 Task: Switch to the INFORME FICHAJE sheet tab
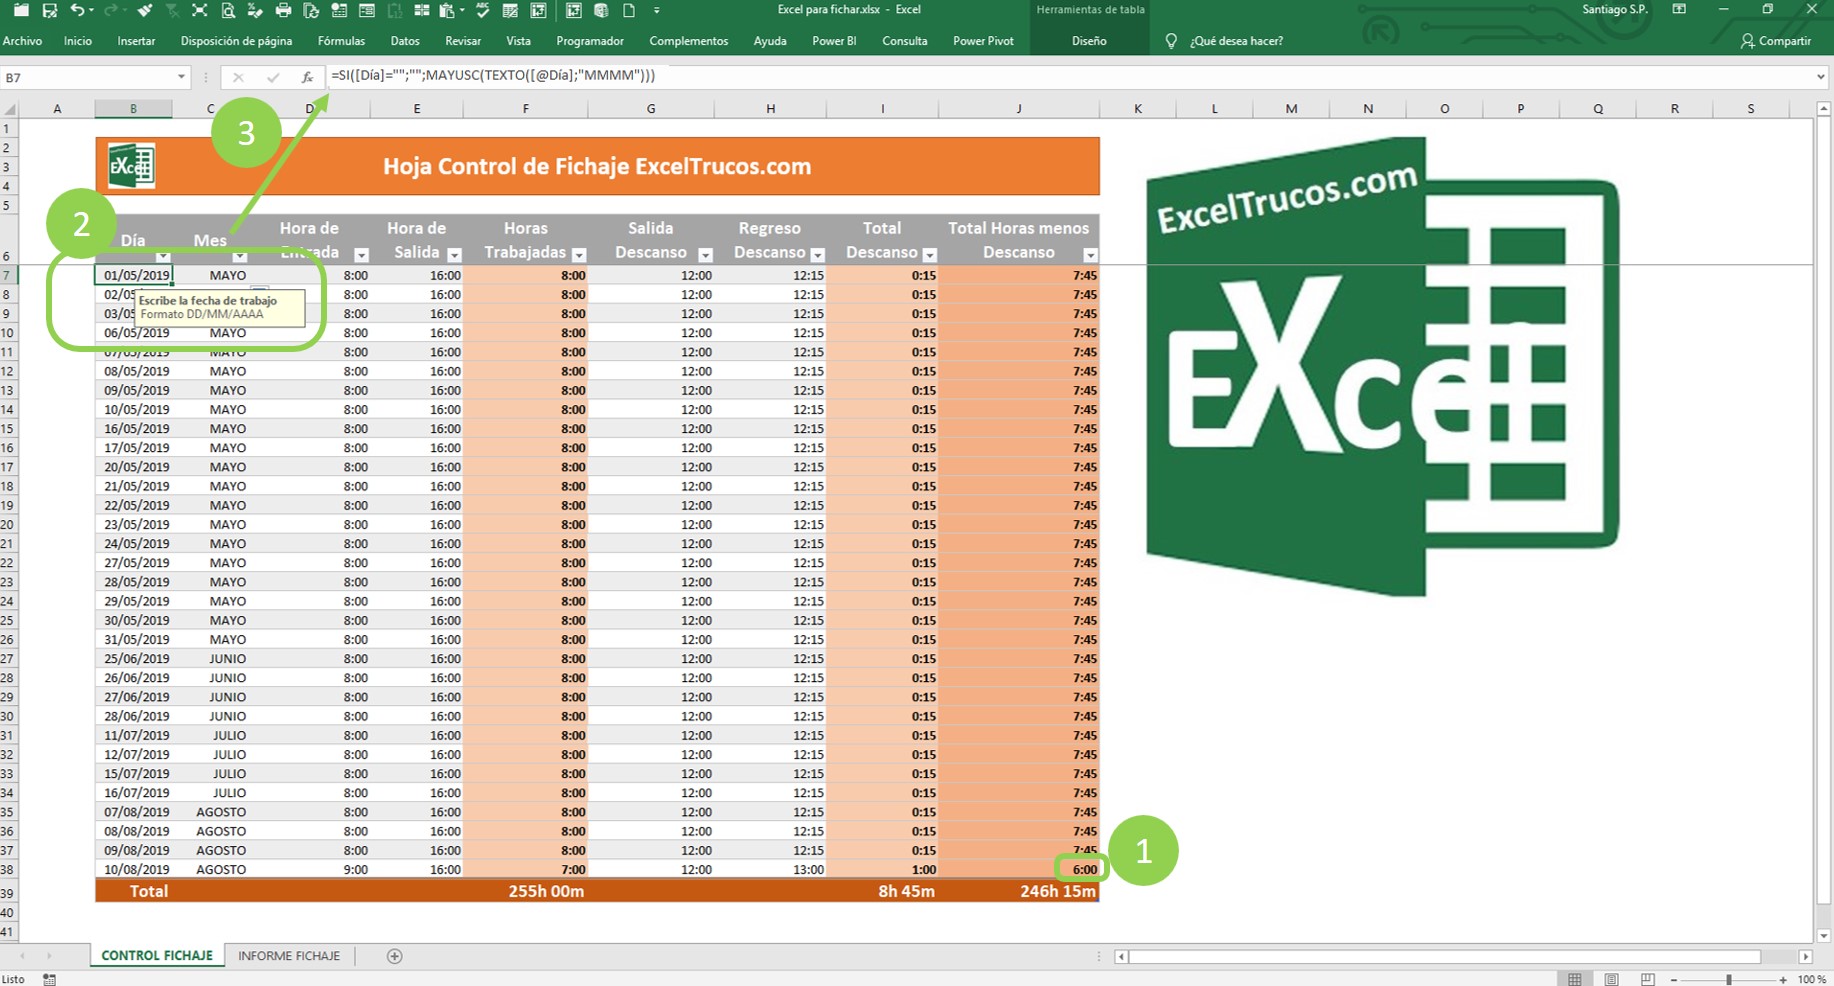coord(288,955)
